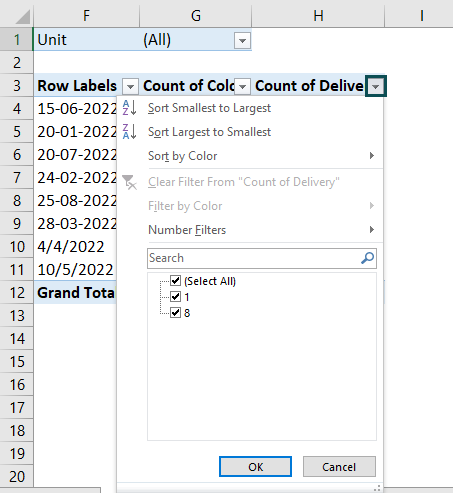Expand the Number Filters submenu arrow

(x=372, y=230)
